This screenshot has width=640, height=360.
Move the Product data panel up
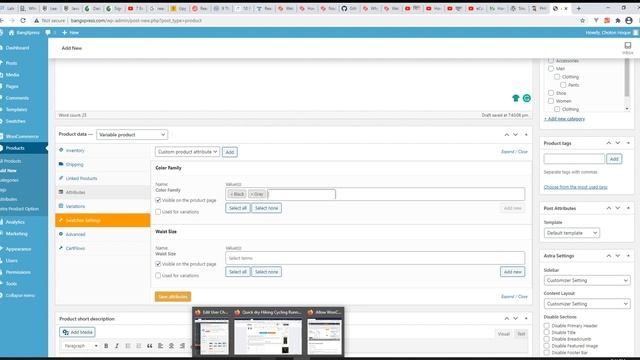click(x=507, y=135)
